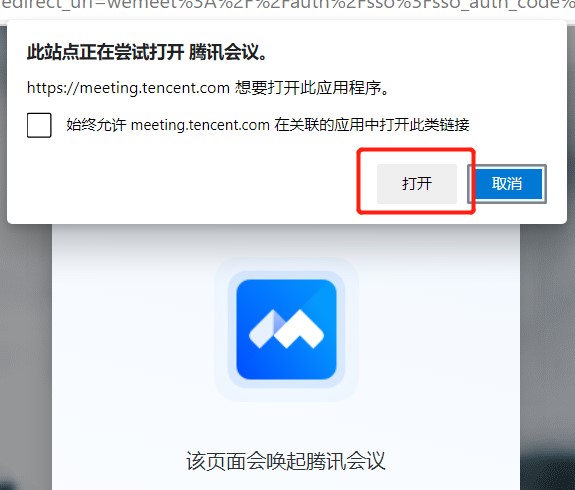The height and width of the screenshot is (490, 575).
Task: Click the Tencent Meeting app logo
Action: pyautogui.click(x=286, y=329)
